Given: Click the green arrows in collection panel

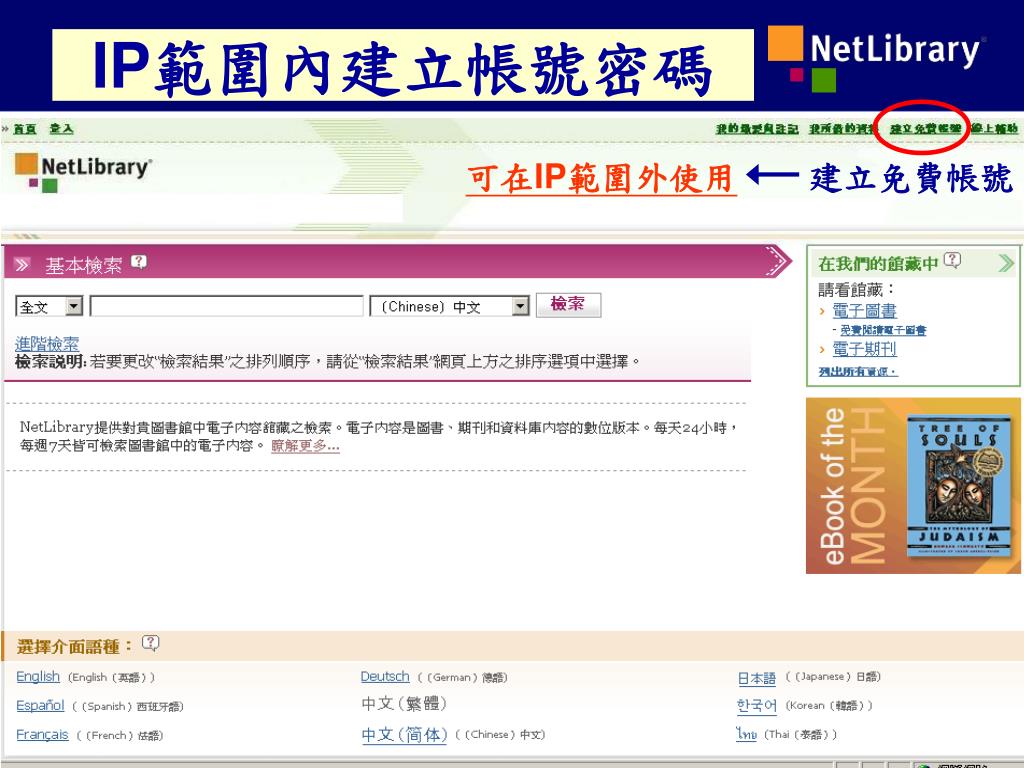Looking at the screenshot, I should (1006, 263).
